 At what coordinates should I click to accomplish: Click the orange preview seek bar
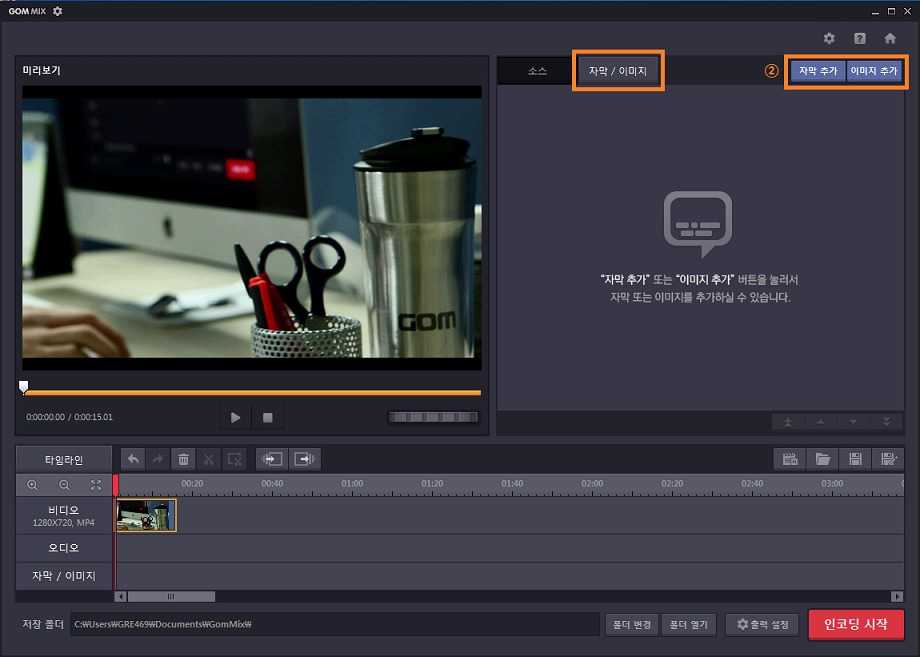(x=250, y=393)
